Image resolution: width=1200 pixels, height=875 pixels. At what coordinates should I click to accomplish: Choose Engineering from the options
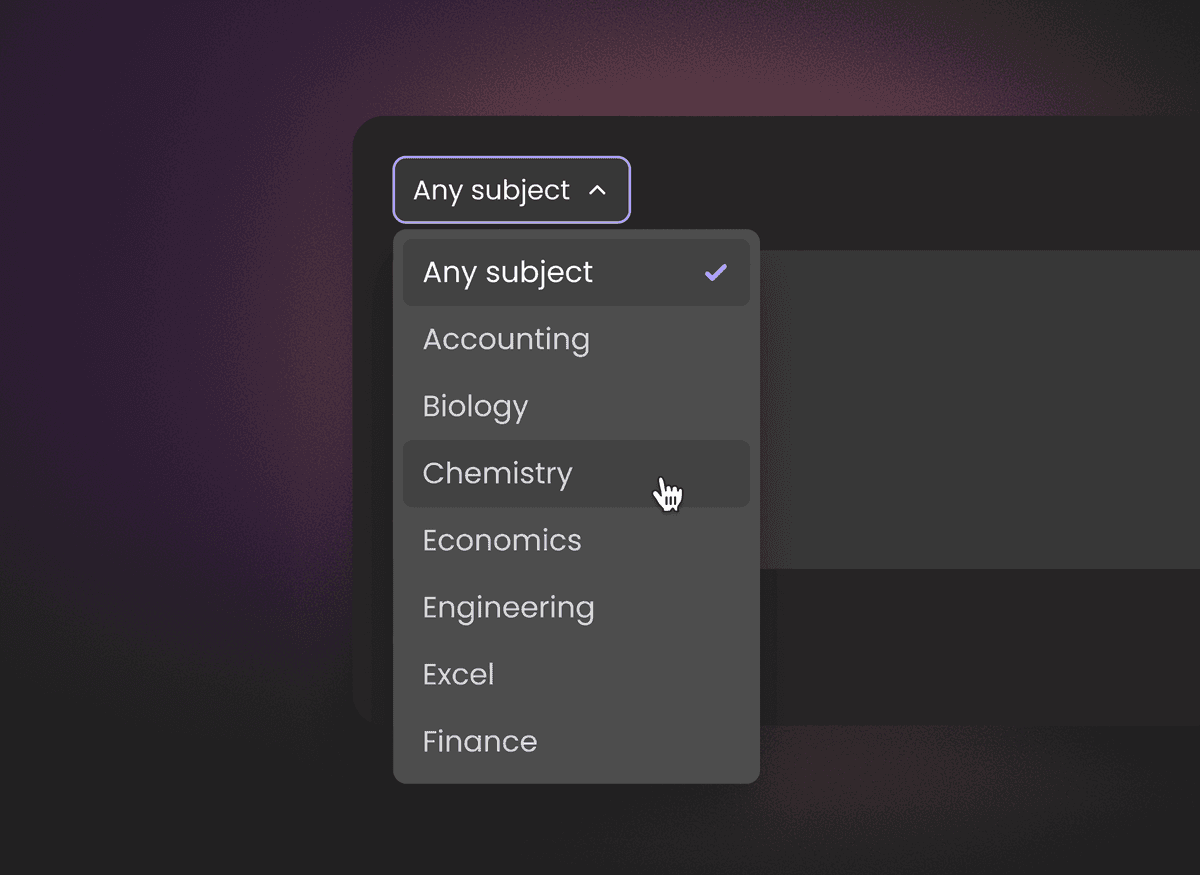pyautogui.click(x=508, y=607)
